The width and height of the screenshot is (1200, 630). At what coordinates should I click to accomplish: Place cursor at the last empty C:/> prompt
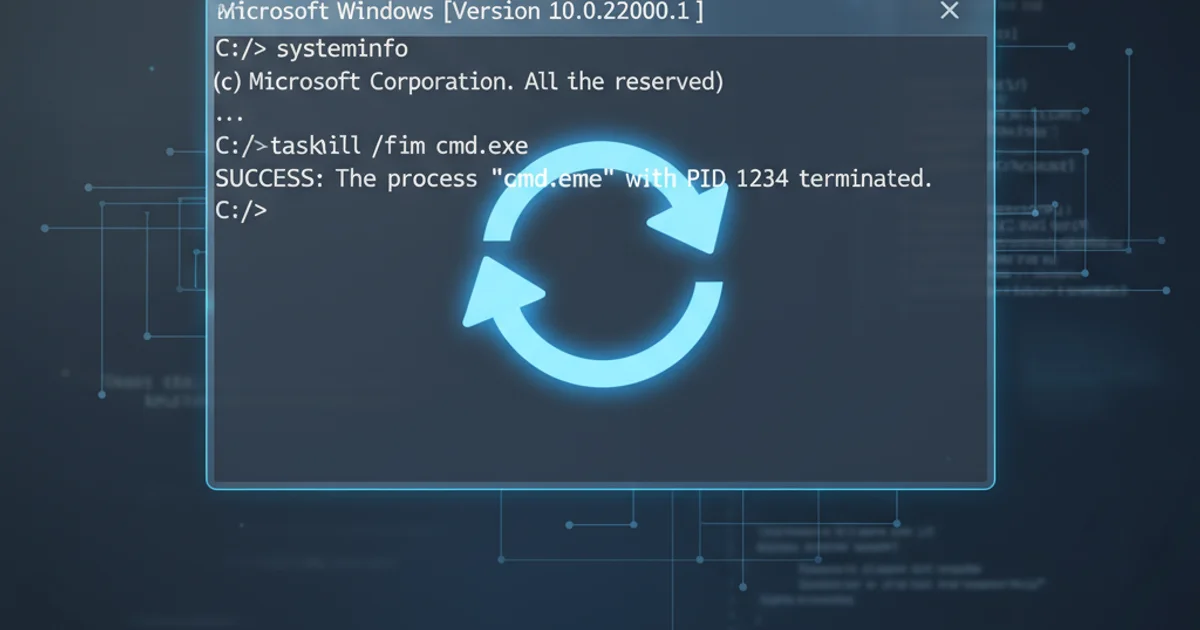241,210
